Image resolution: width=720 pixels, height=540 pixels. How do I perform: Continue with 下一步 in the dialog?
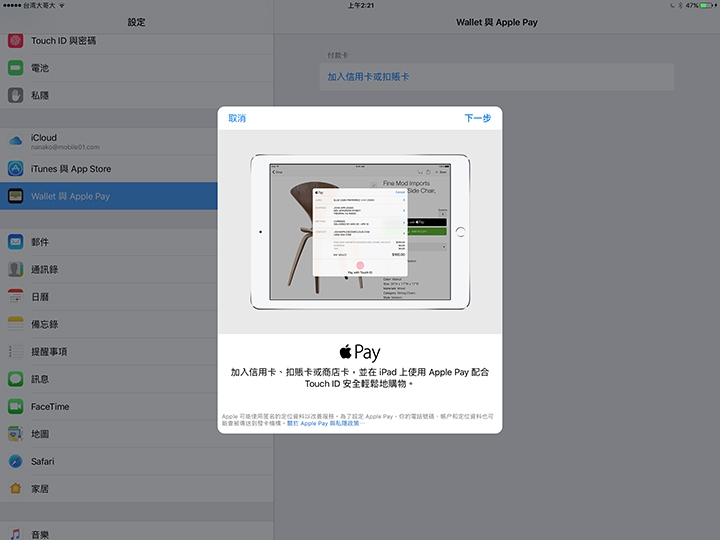tap(478, 118)
